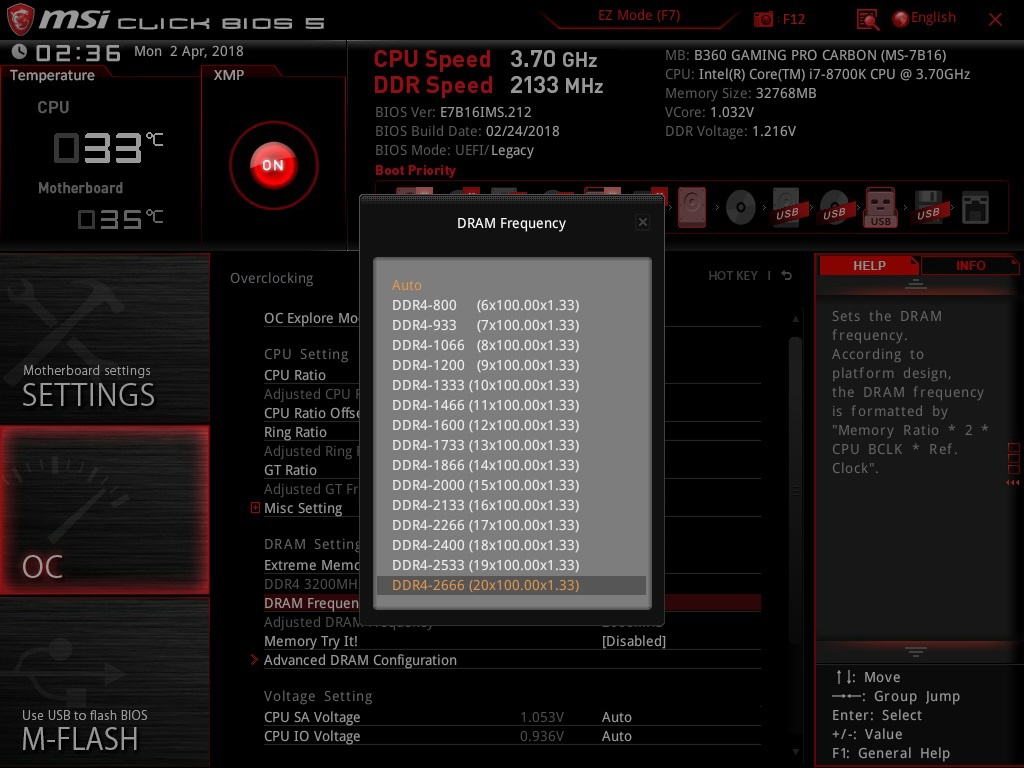Expand Advanced DRAM Configuration arrow
1024x768 pixels.
pos(254,660)
